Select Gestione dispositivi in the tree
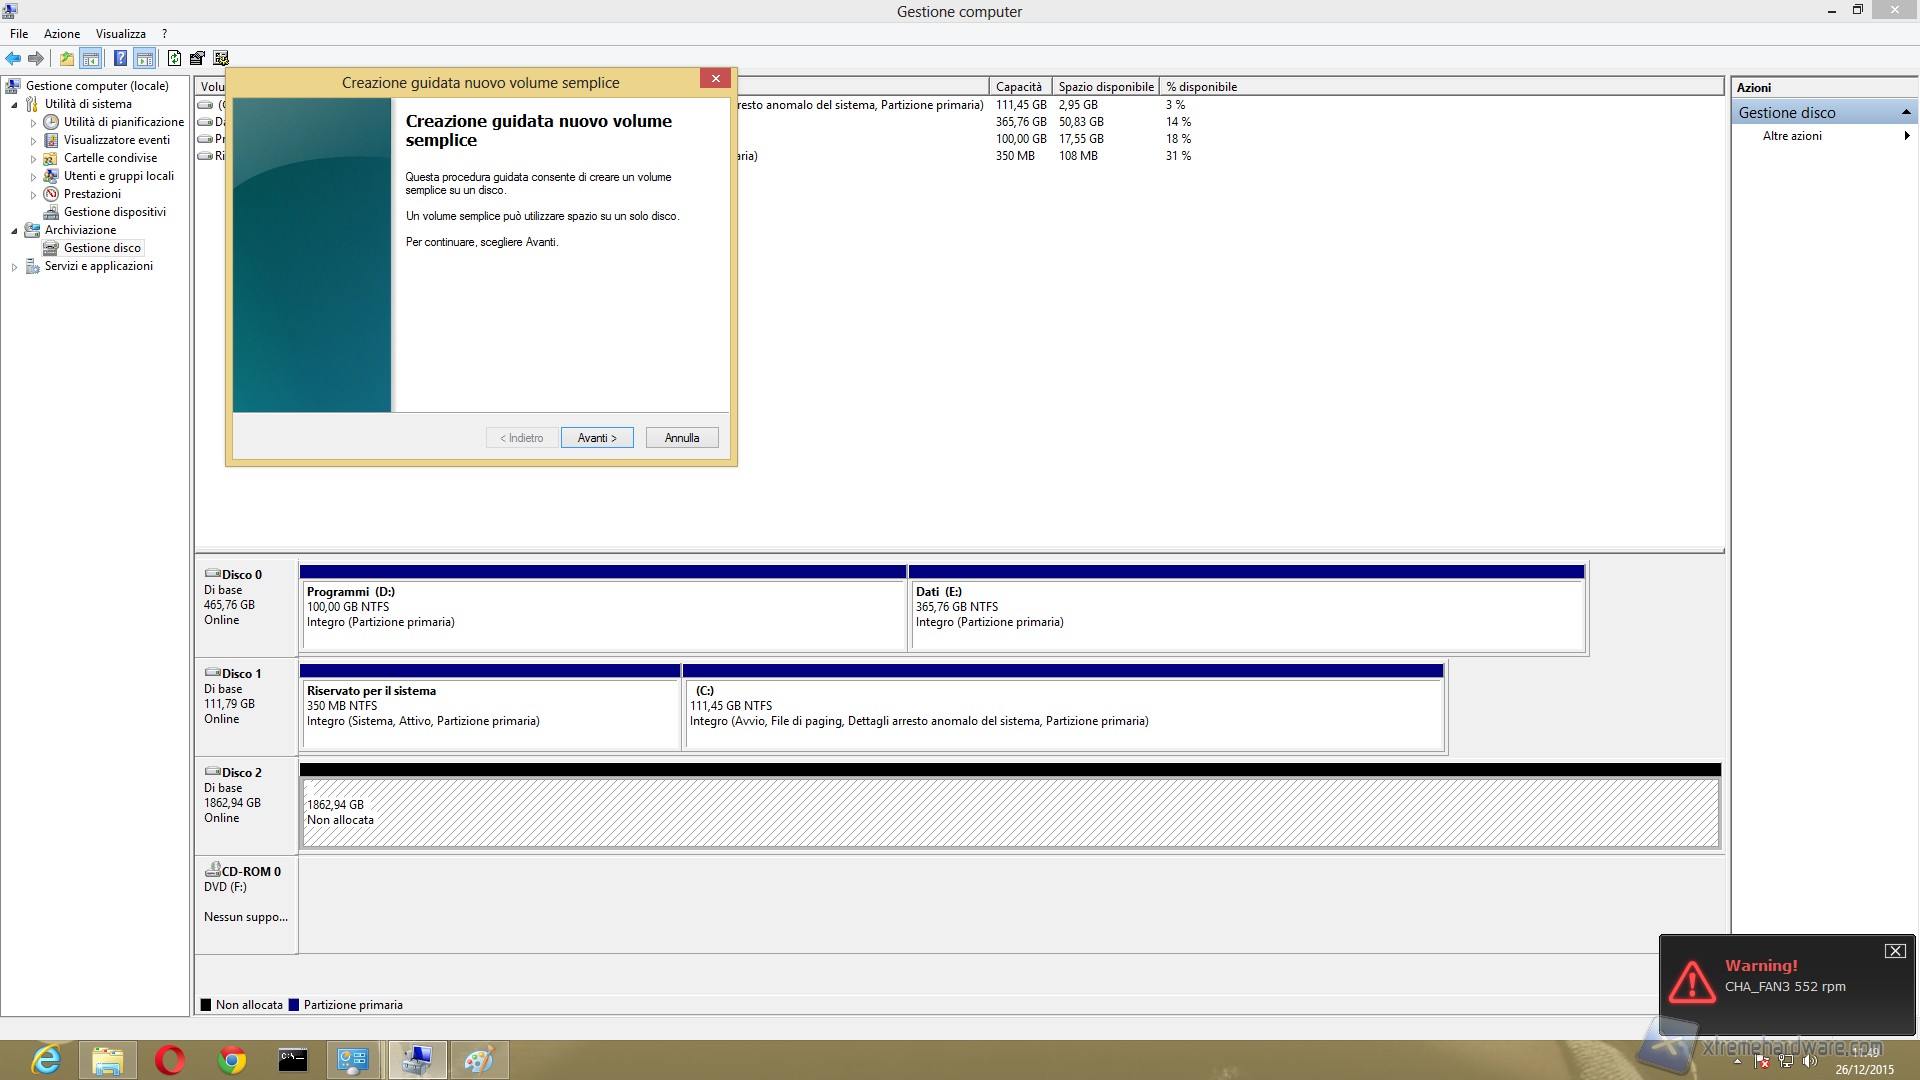 [x=114, y=212]
